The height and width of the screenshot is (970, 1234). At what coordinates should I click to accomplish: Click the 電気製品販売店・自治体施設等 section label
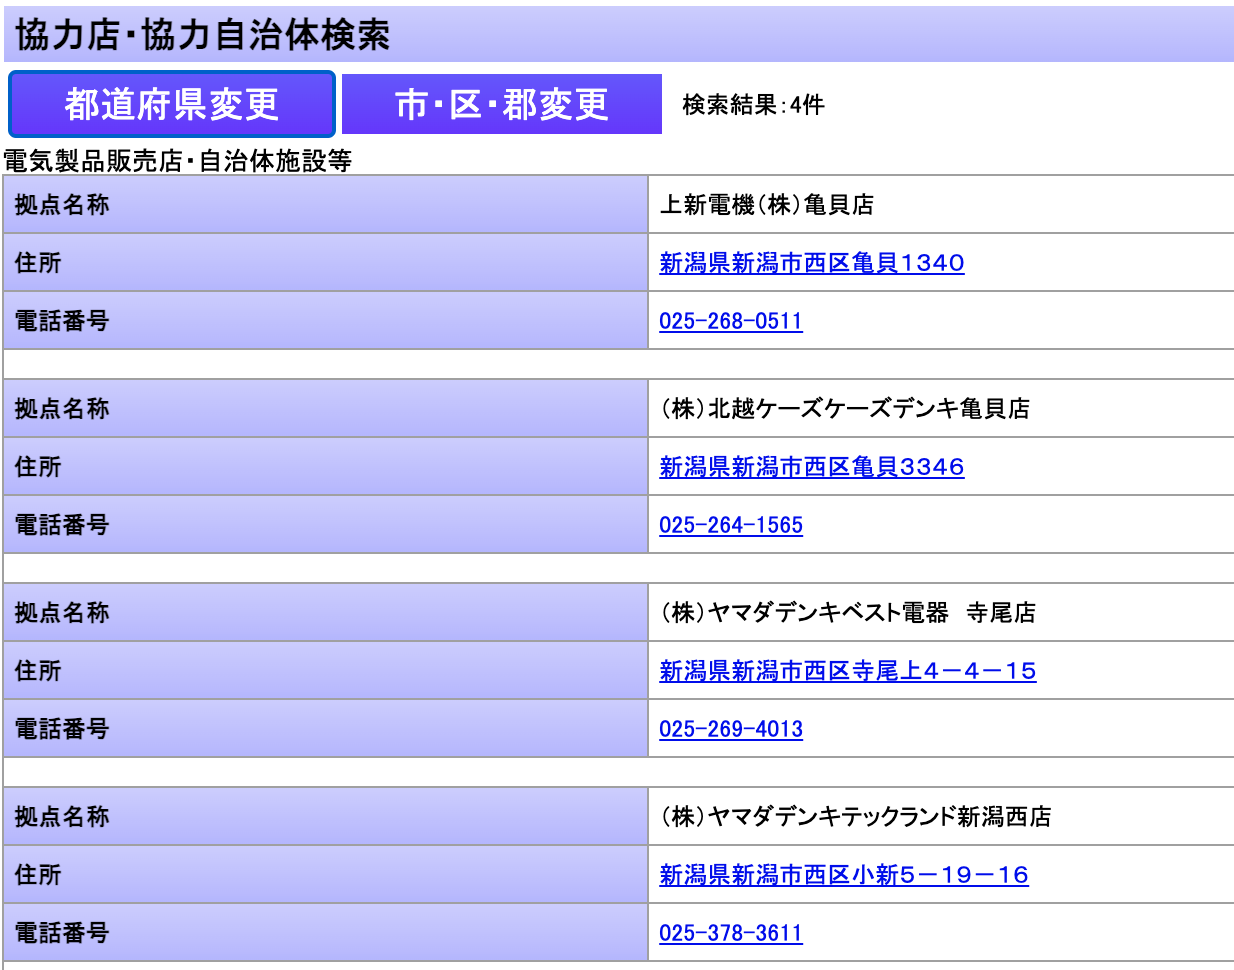(177, 161)
